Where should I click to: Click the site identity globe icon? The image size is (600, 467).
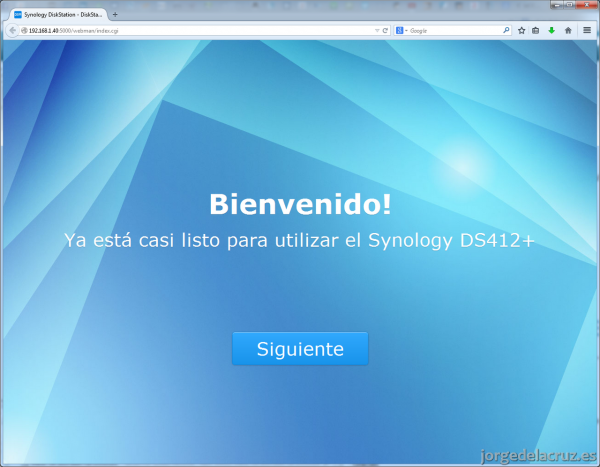[x=24, y=31]
